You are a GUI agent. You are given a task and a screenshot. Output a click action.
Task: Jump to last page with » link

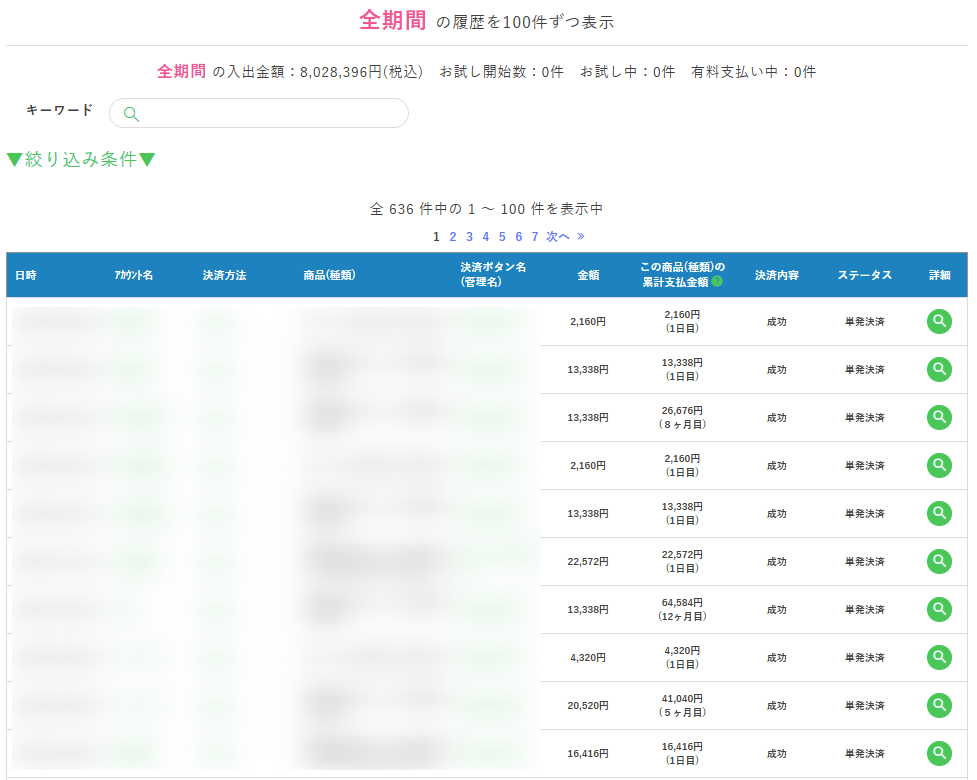[x=581, y=237]
